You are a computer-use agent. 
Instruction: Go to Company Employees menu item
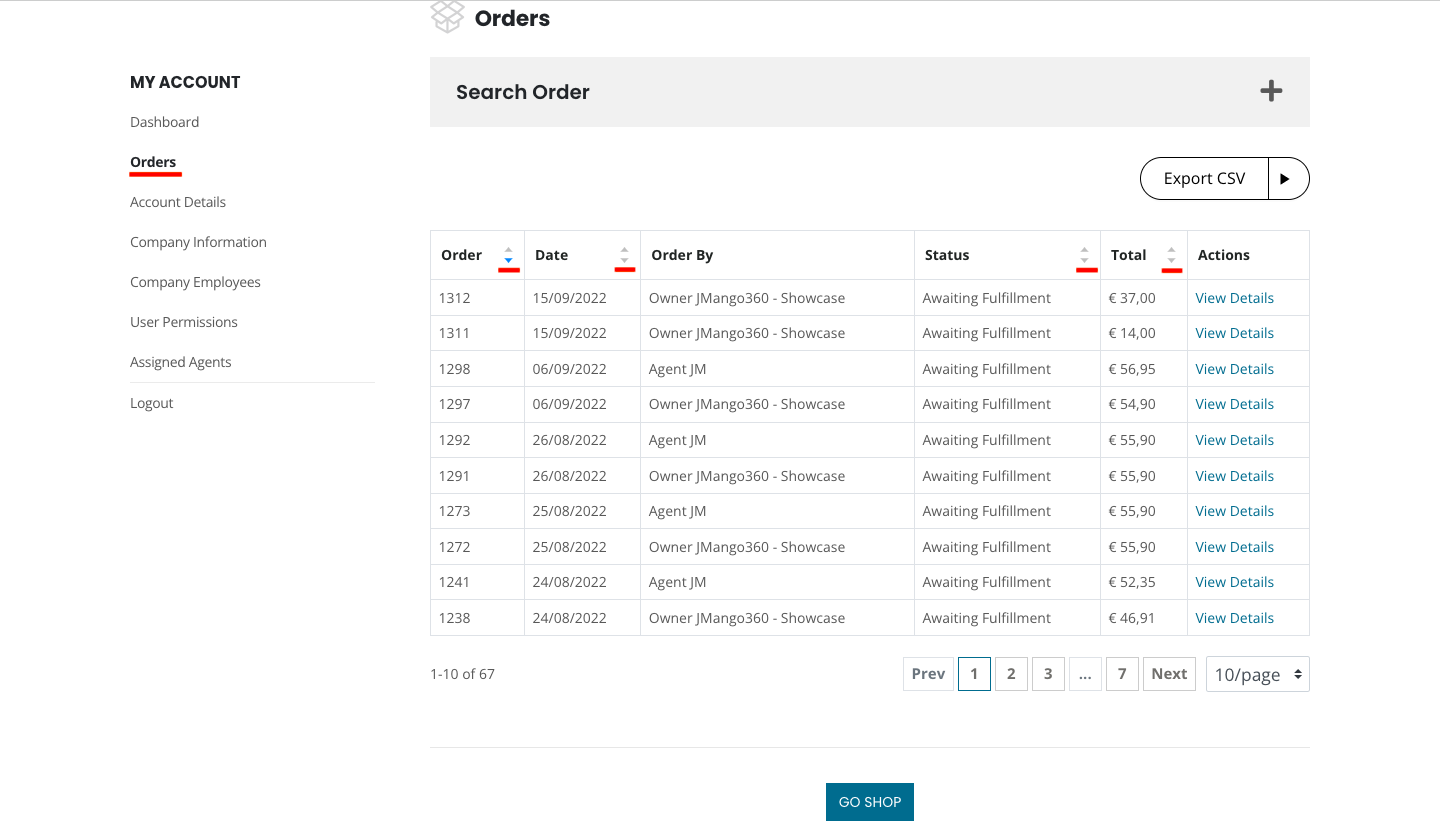(195, 282)
